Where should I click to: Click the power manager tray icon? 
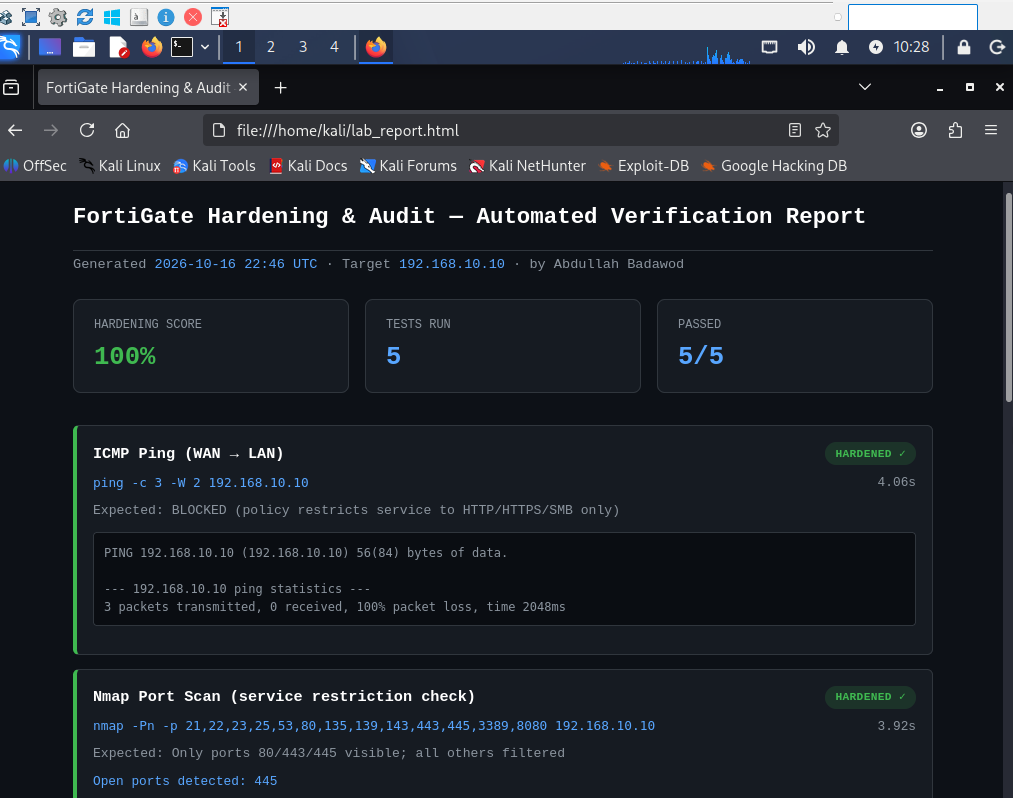click(875, 47)
